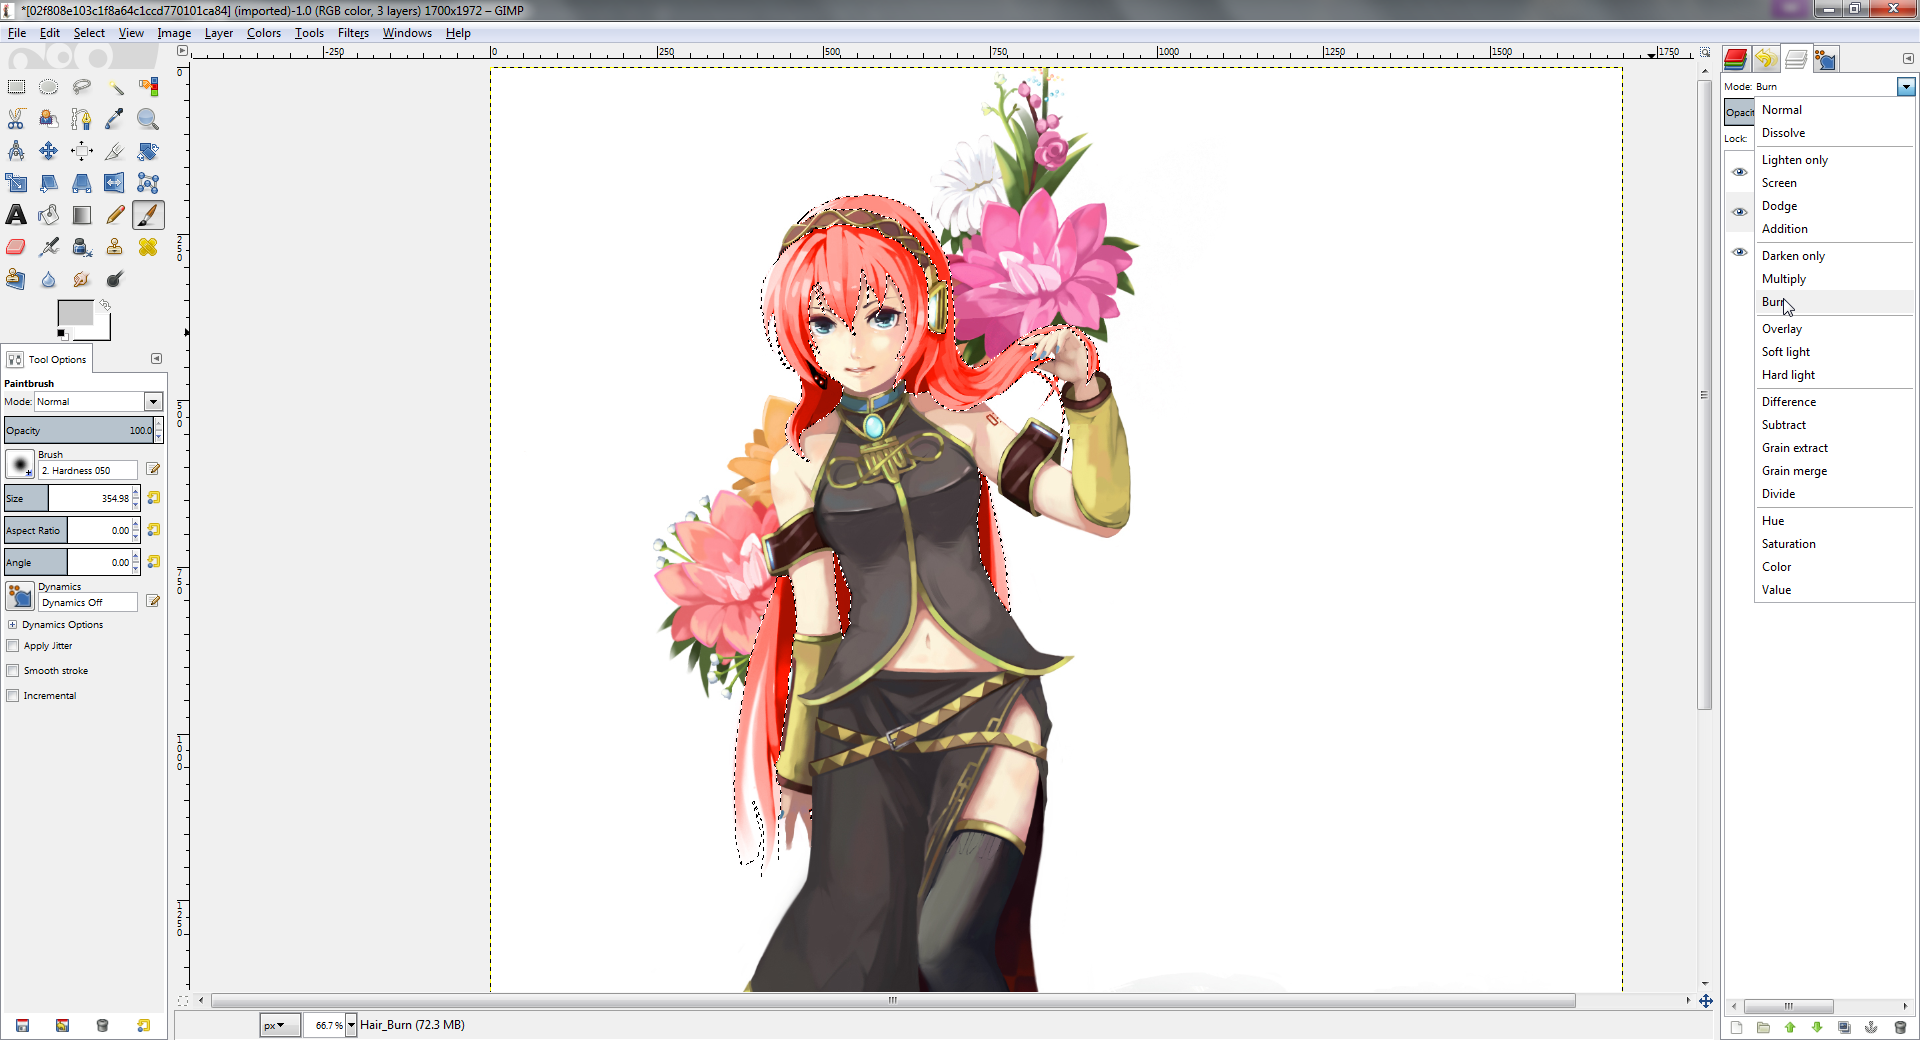Screen dimensions: 1920x1040
Task: Link Size to brush native size
Action: tap(154, 498)
